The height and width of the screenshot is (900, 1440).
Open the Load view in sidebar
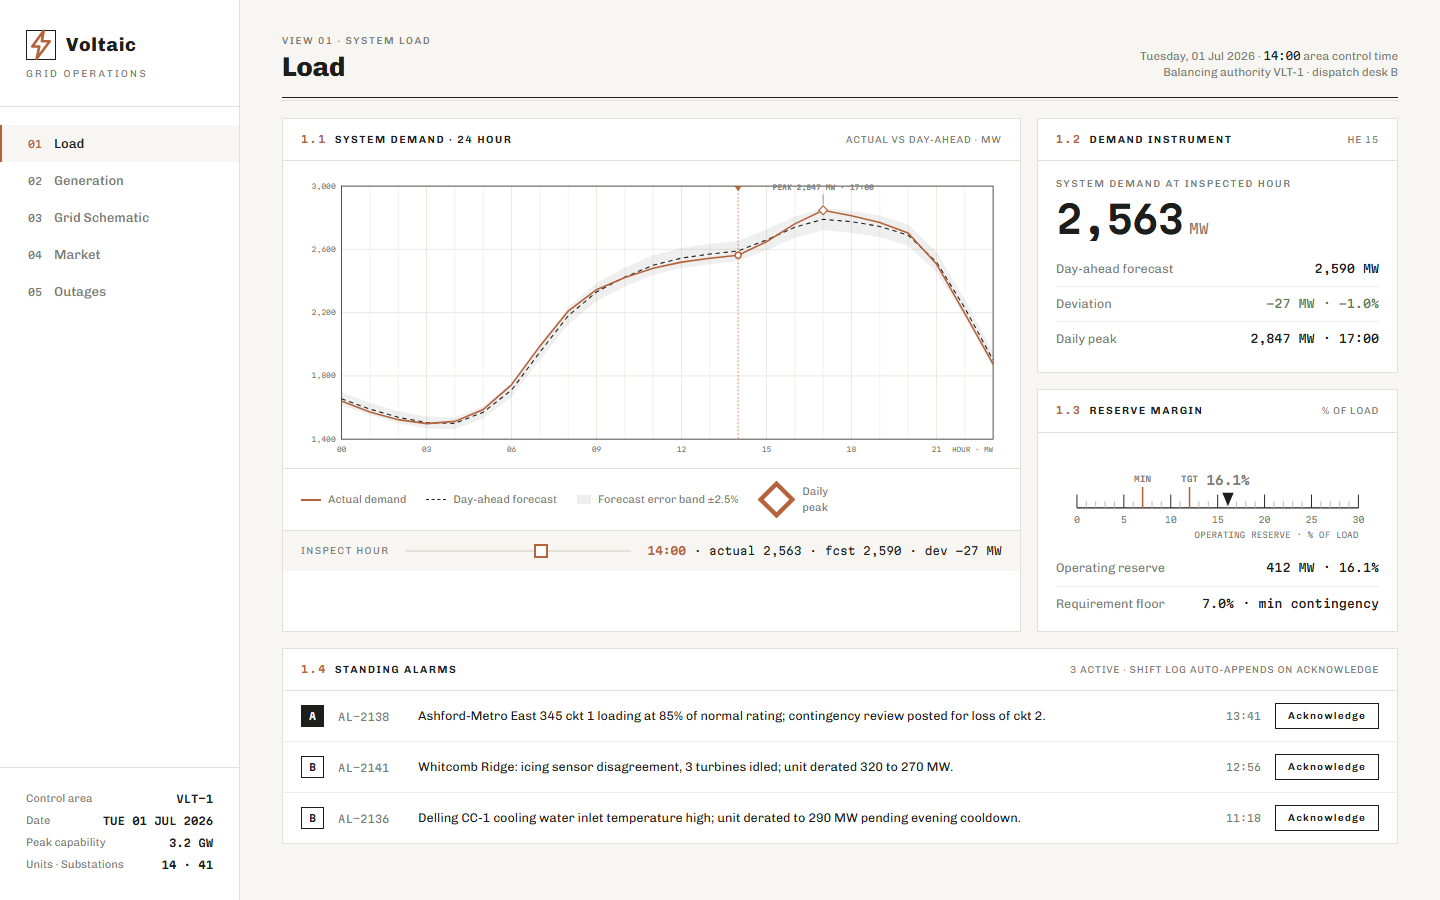pos(120,144)
